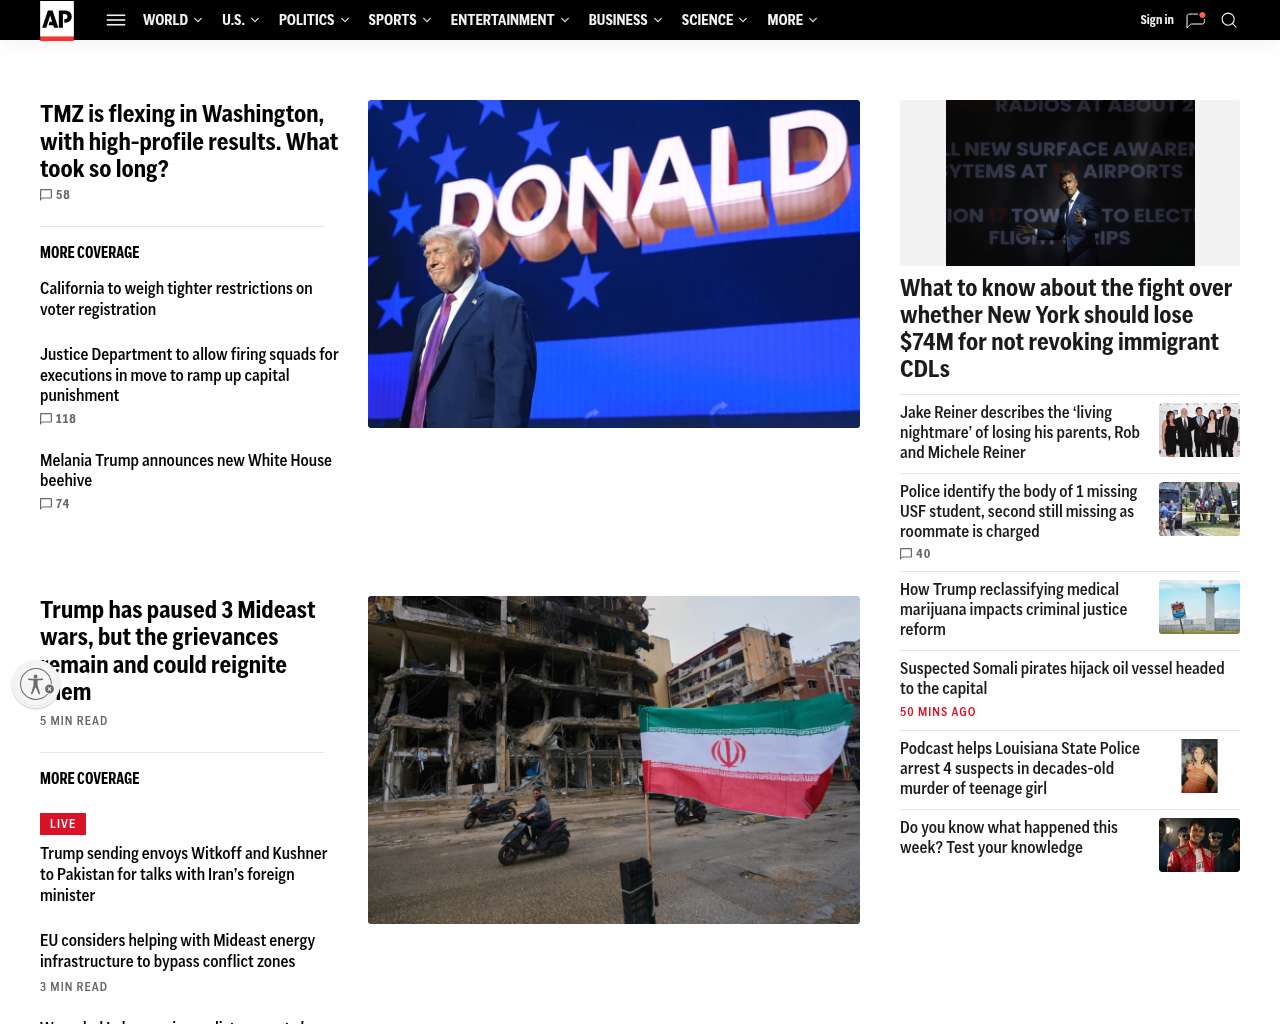Click the news quiz thumbnail
Image resolution: width=1280 pixels, height=1024 pixels.
pyautogui.click(x=1199, y=845)
